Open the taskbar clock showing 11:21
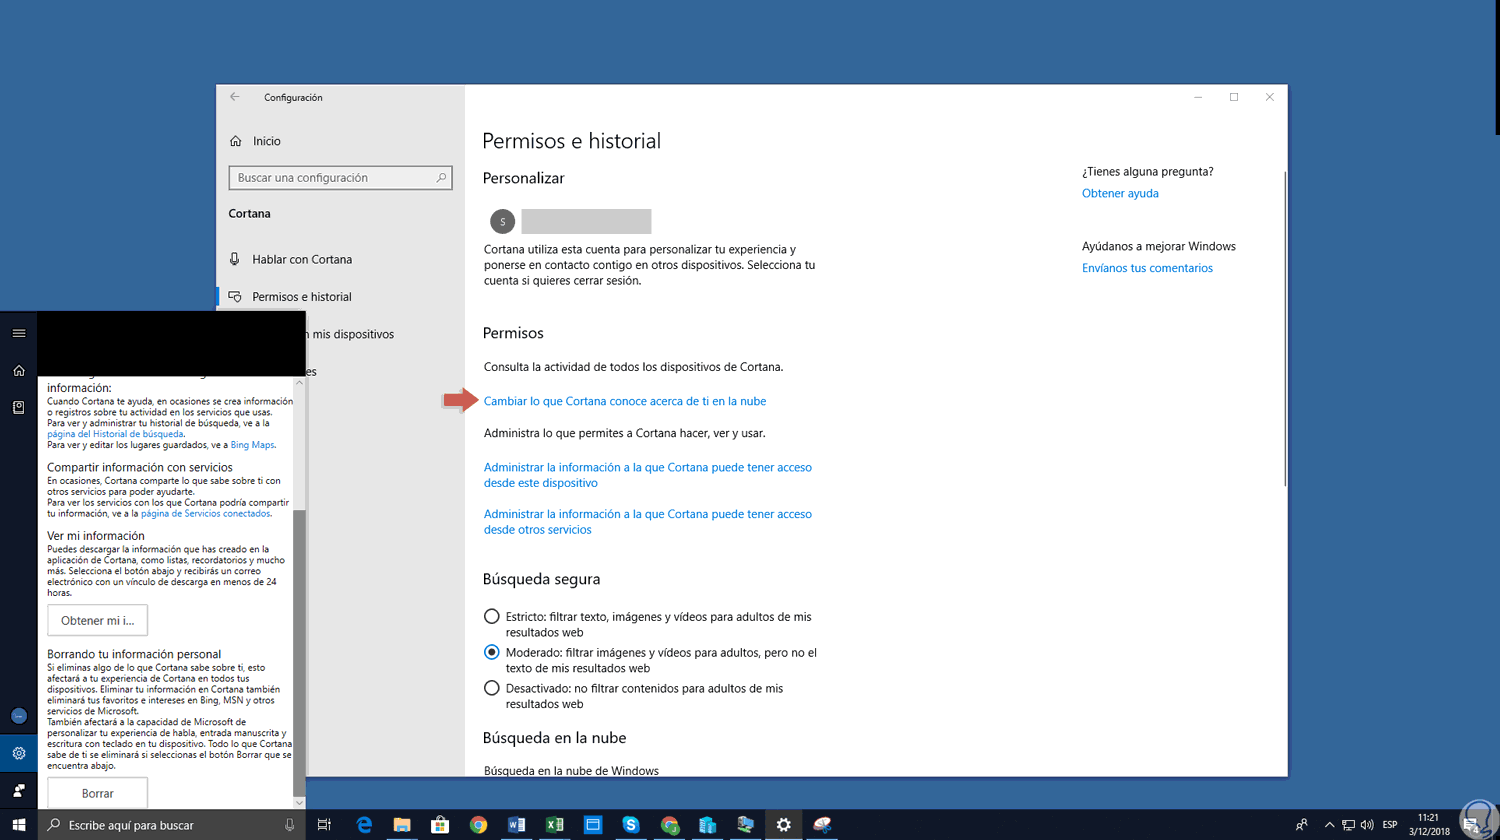 point(1429,825)
